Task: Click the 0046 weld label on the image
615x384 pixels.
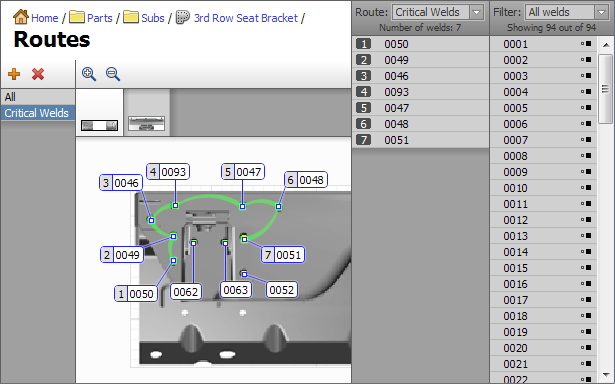Action: coord(121,183)
